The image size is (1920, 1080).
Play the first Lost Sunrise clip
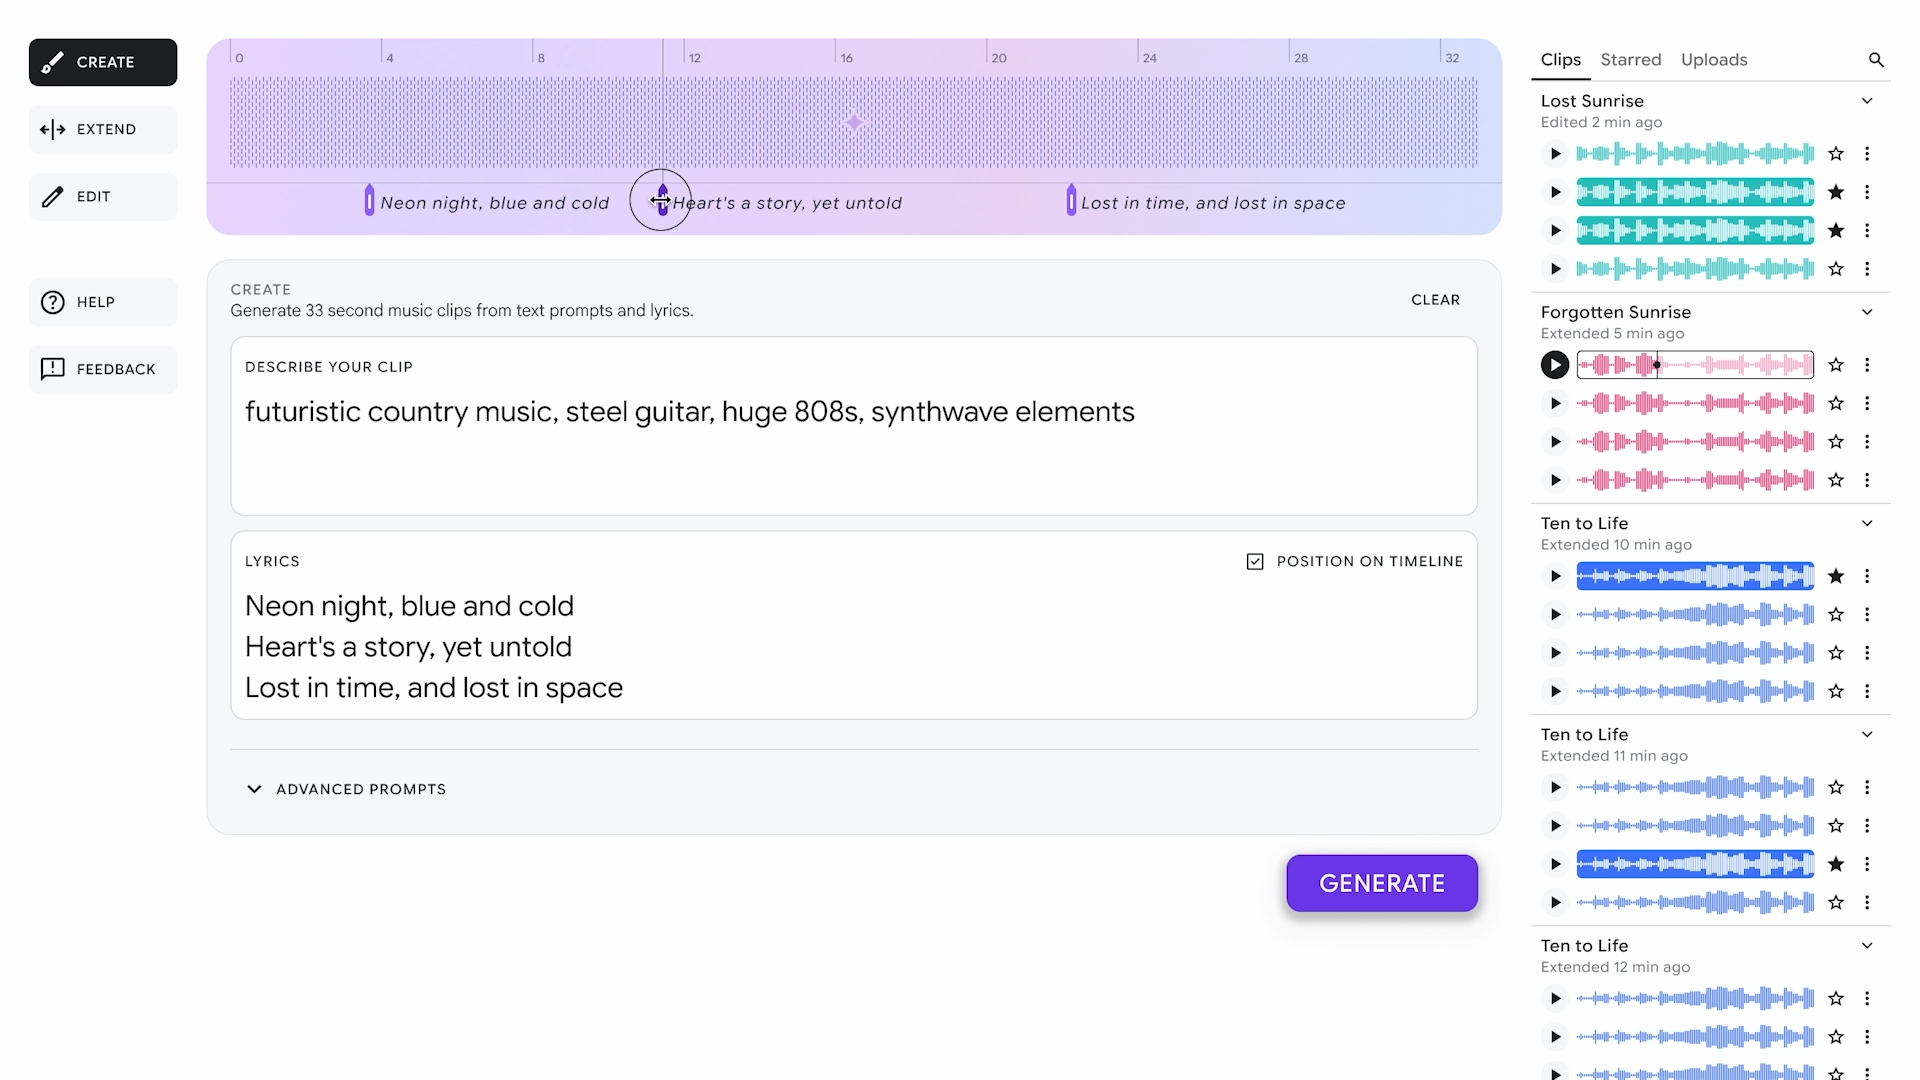pos(1555,154)
